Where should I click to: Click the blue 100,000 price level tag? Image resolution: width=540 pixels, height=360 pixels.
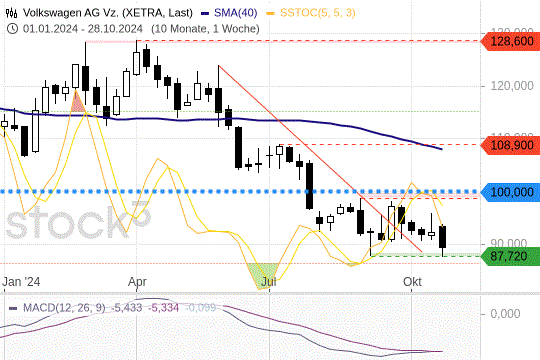point(510,192)
